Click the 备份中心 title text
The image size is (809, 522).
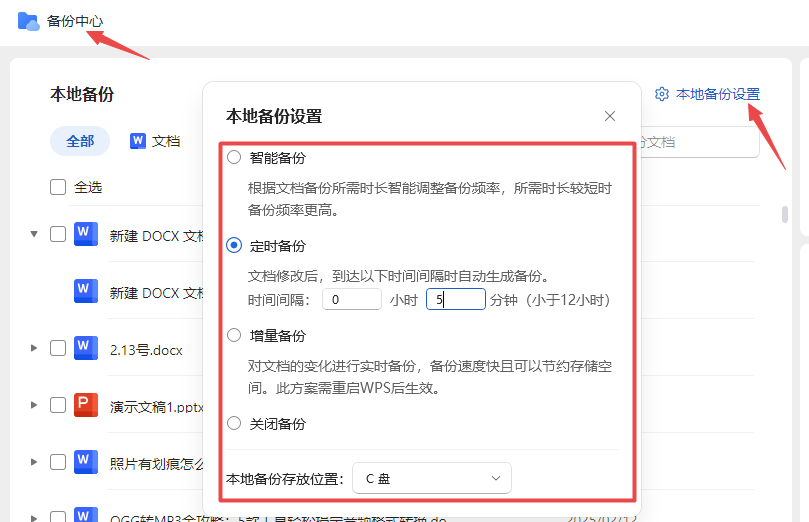click(x=75, y=21)
